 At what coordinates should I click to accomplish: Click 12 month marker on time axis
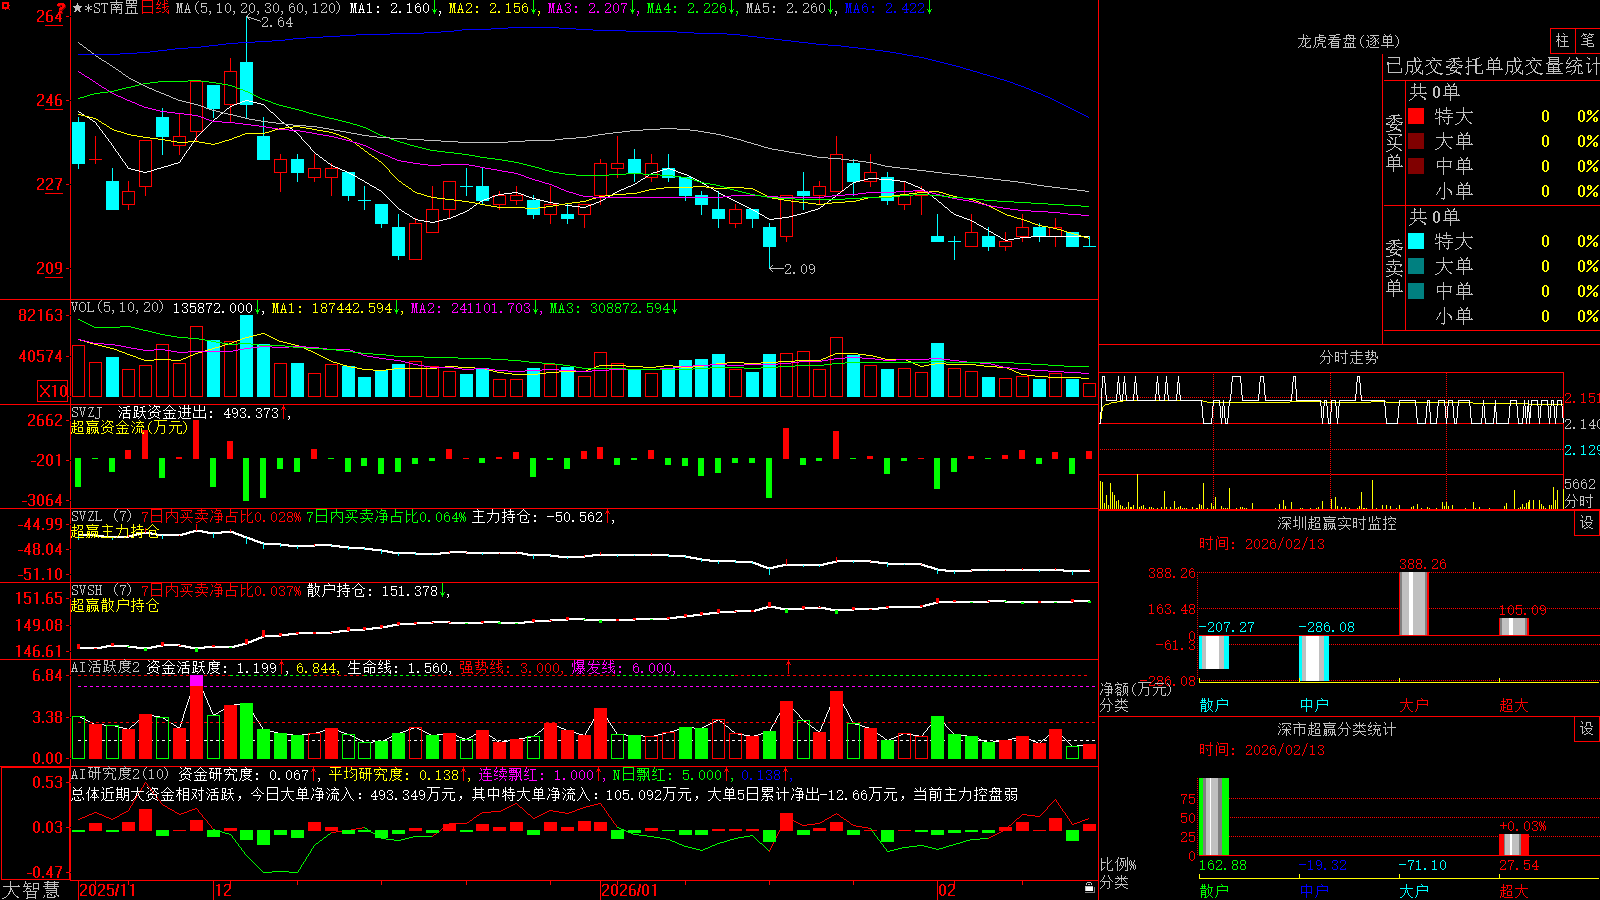coord(223,890)
